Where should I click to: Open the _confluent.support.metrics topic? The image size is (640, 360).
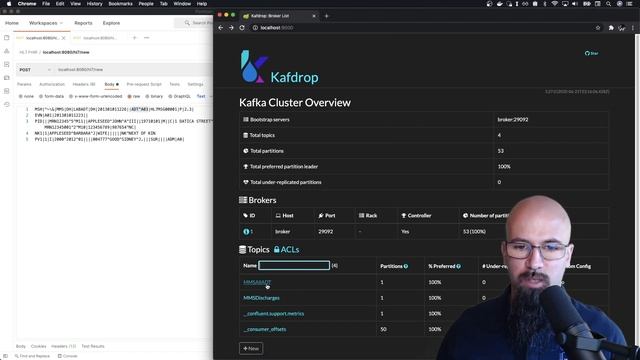(x=273, y=313)
